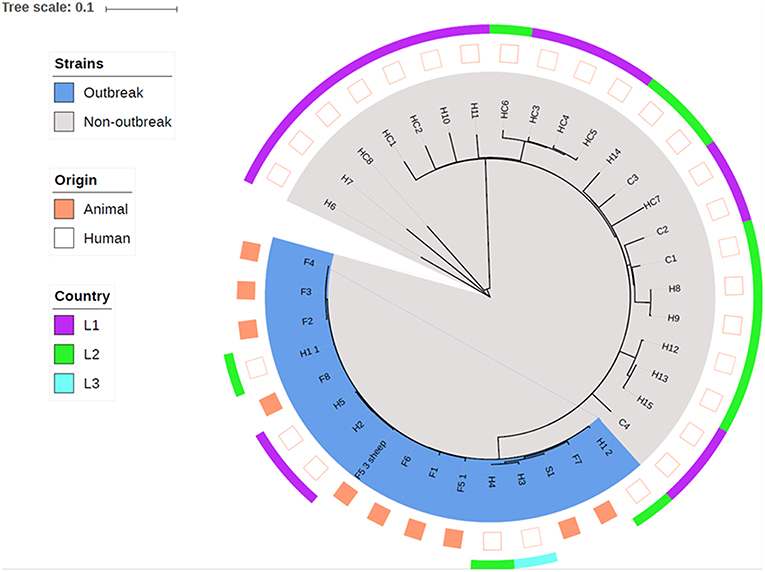Click the orange Animal origin swatch
The image size is (765, 572).
(67, 209)
